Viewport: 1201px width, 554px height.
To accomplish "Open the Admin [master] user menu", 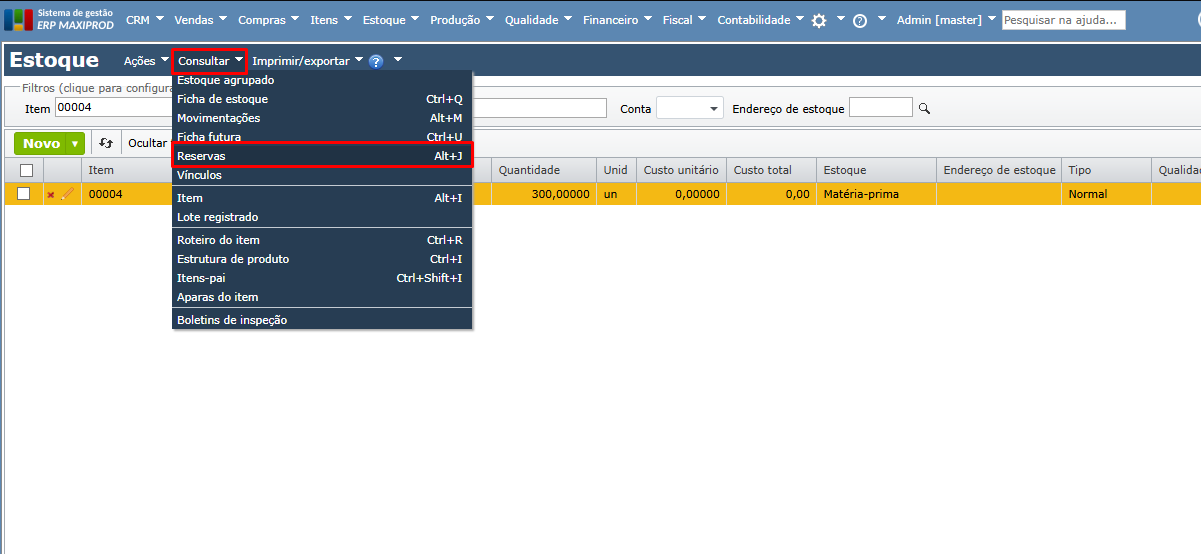I will 947,20.
